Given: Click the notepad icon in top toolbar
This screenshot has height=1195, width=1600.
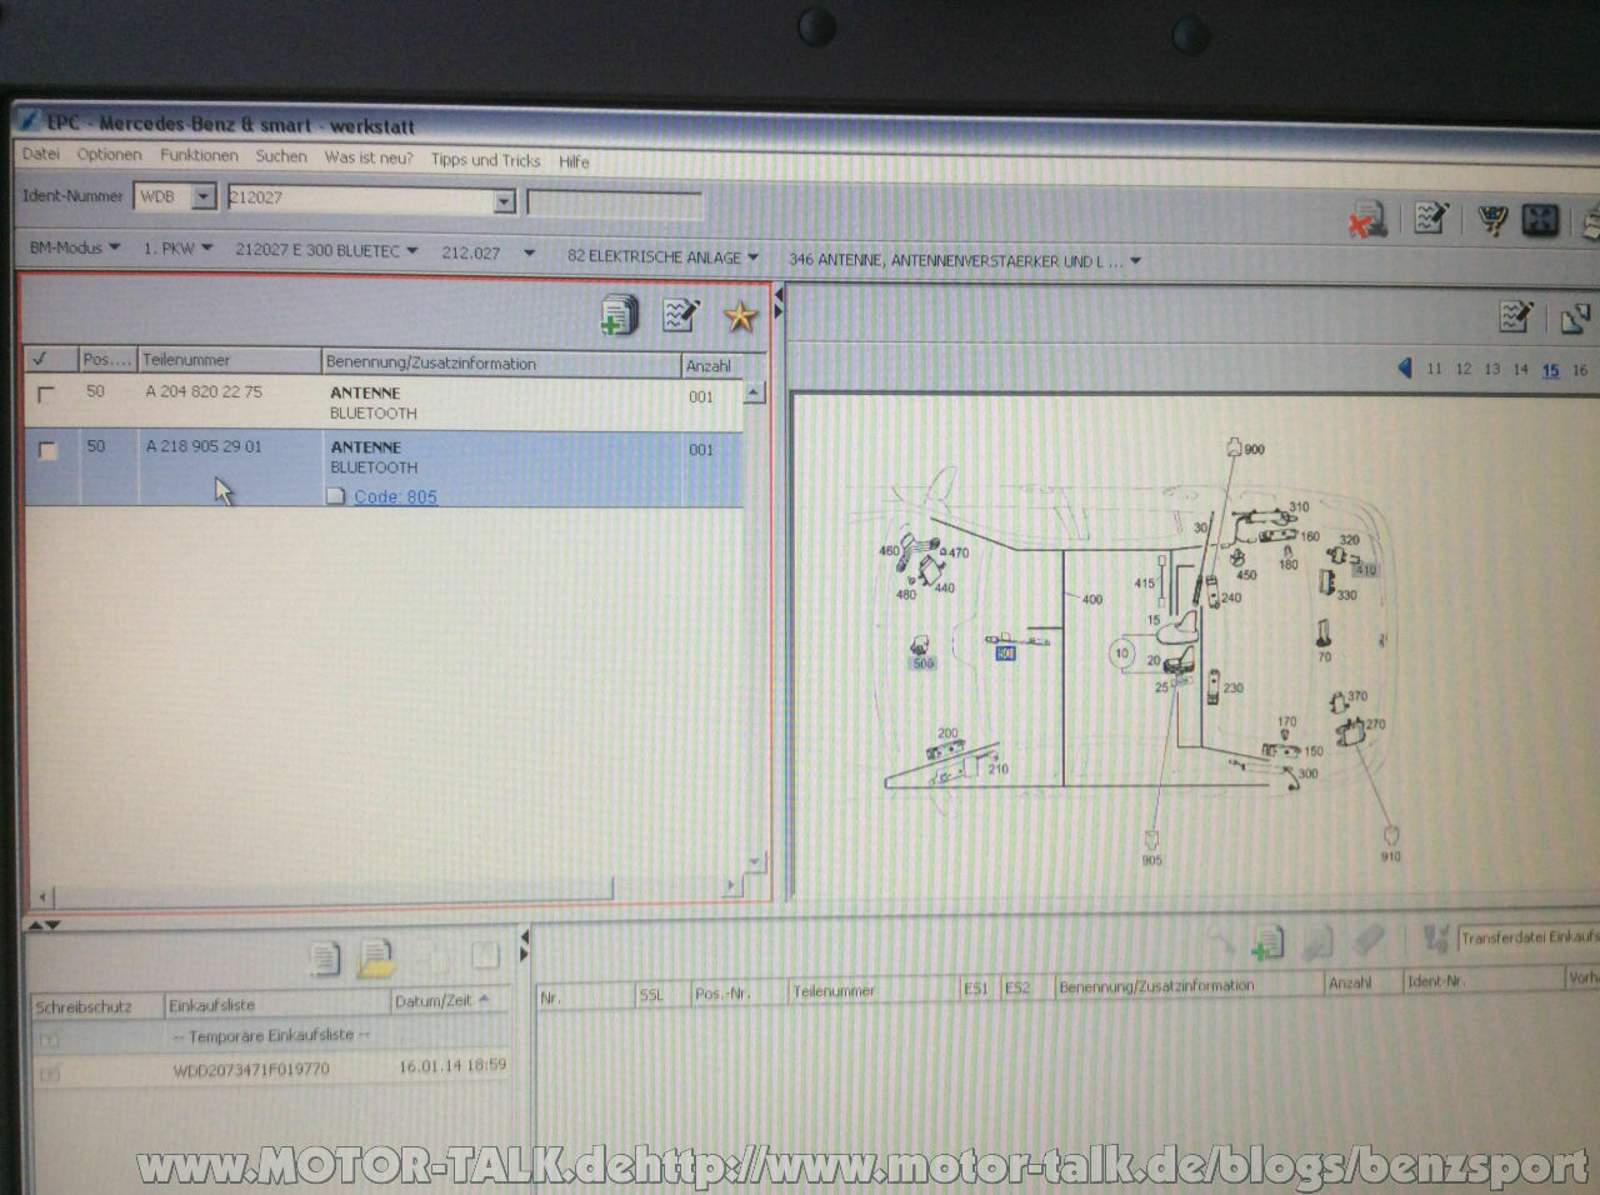Looking at the screenshot, I should 1430,218.
